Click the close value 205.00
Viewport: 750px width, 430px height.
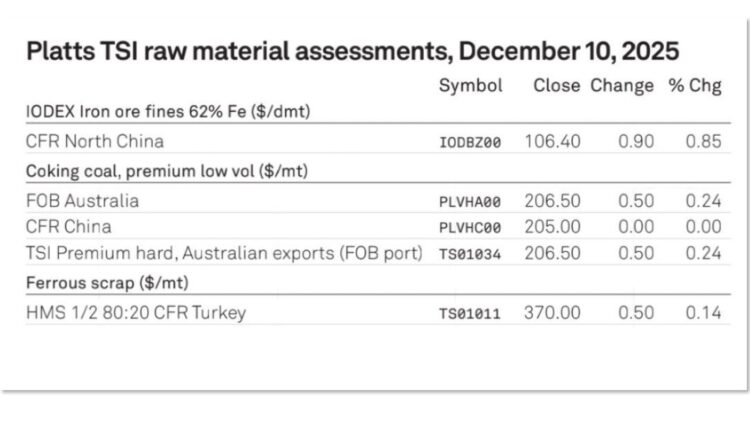point(552,226)
